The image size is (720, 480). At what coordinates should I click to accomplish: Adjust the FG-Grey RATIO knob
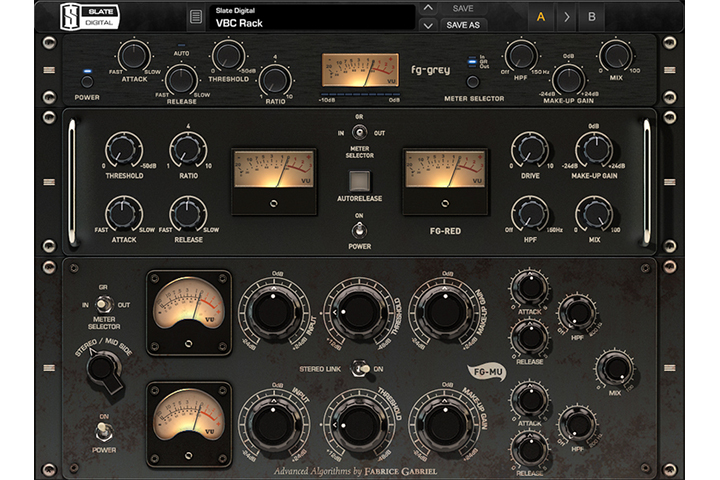(275, 80)
